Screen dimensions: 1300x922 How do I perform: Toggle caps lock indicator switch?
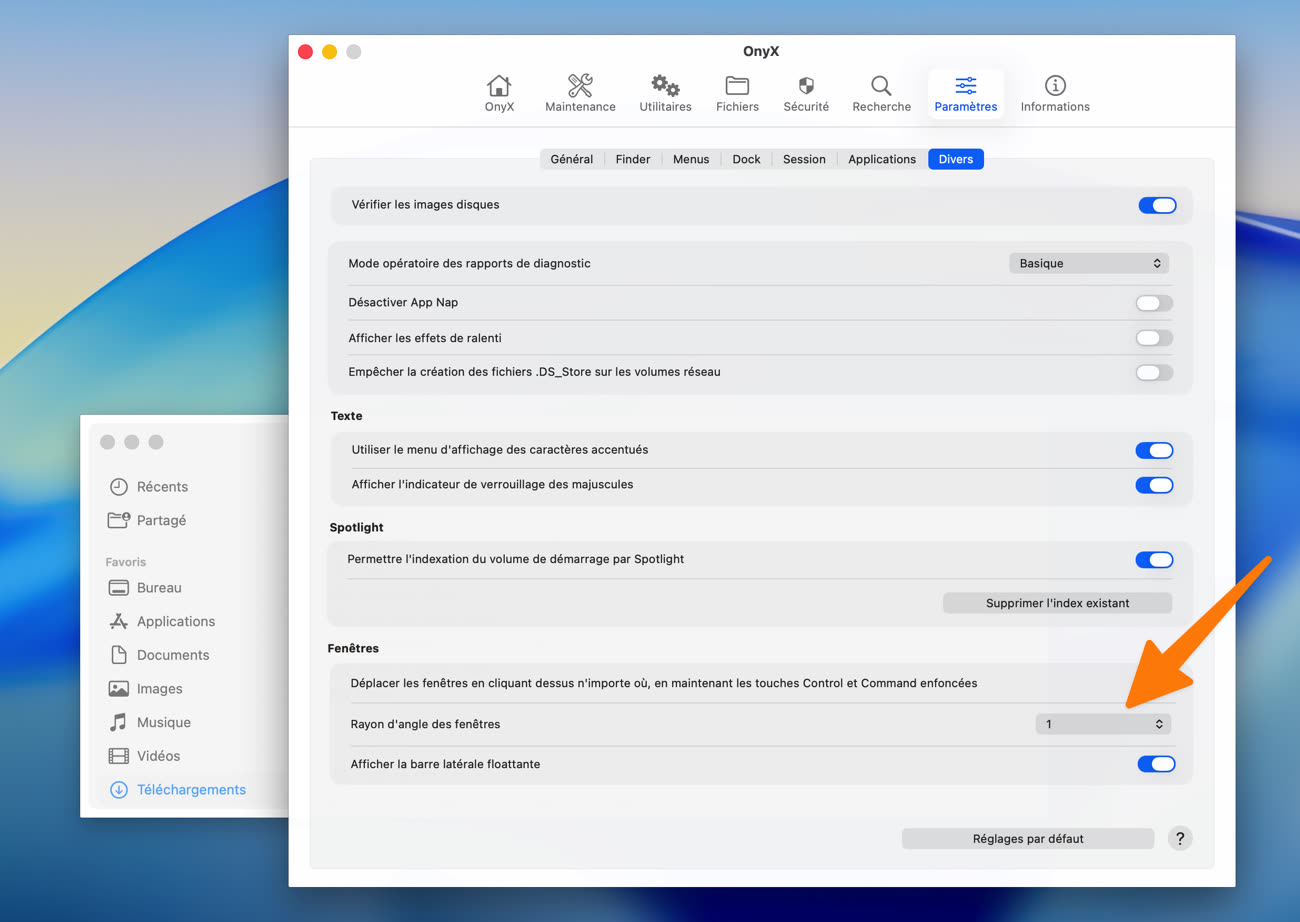pos(1154,485)
